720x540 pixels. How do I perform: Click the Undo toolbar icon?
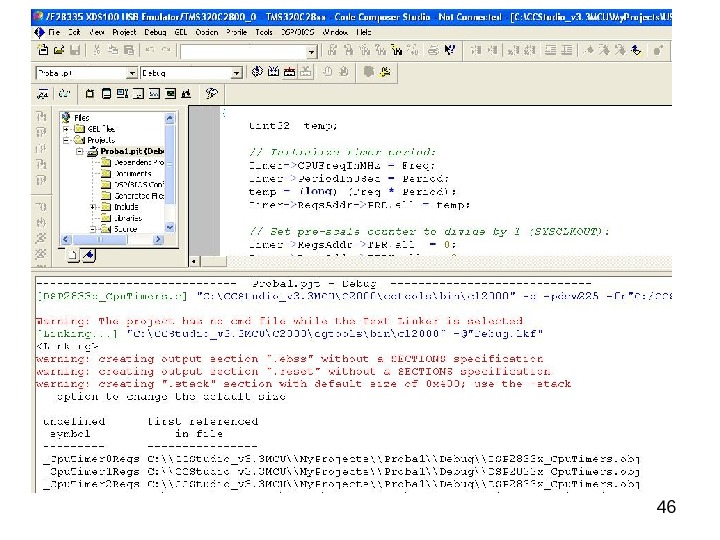150,50
